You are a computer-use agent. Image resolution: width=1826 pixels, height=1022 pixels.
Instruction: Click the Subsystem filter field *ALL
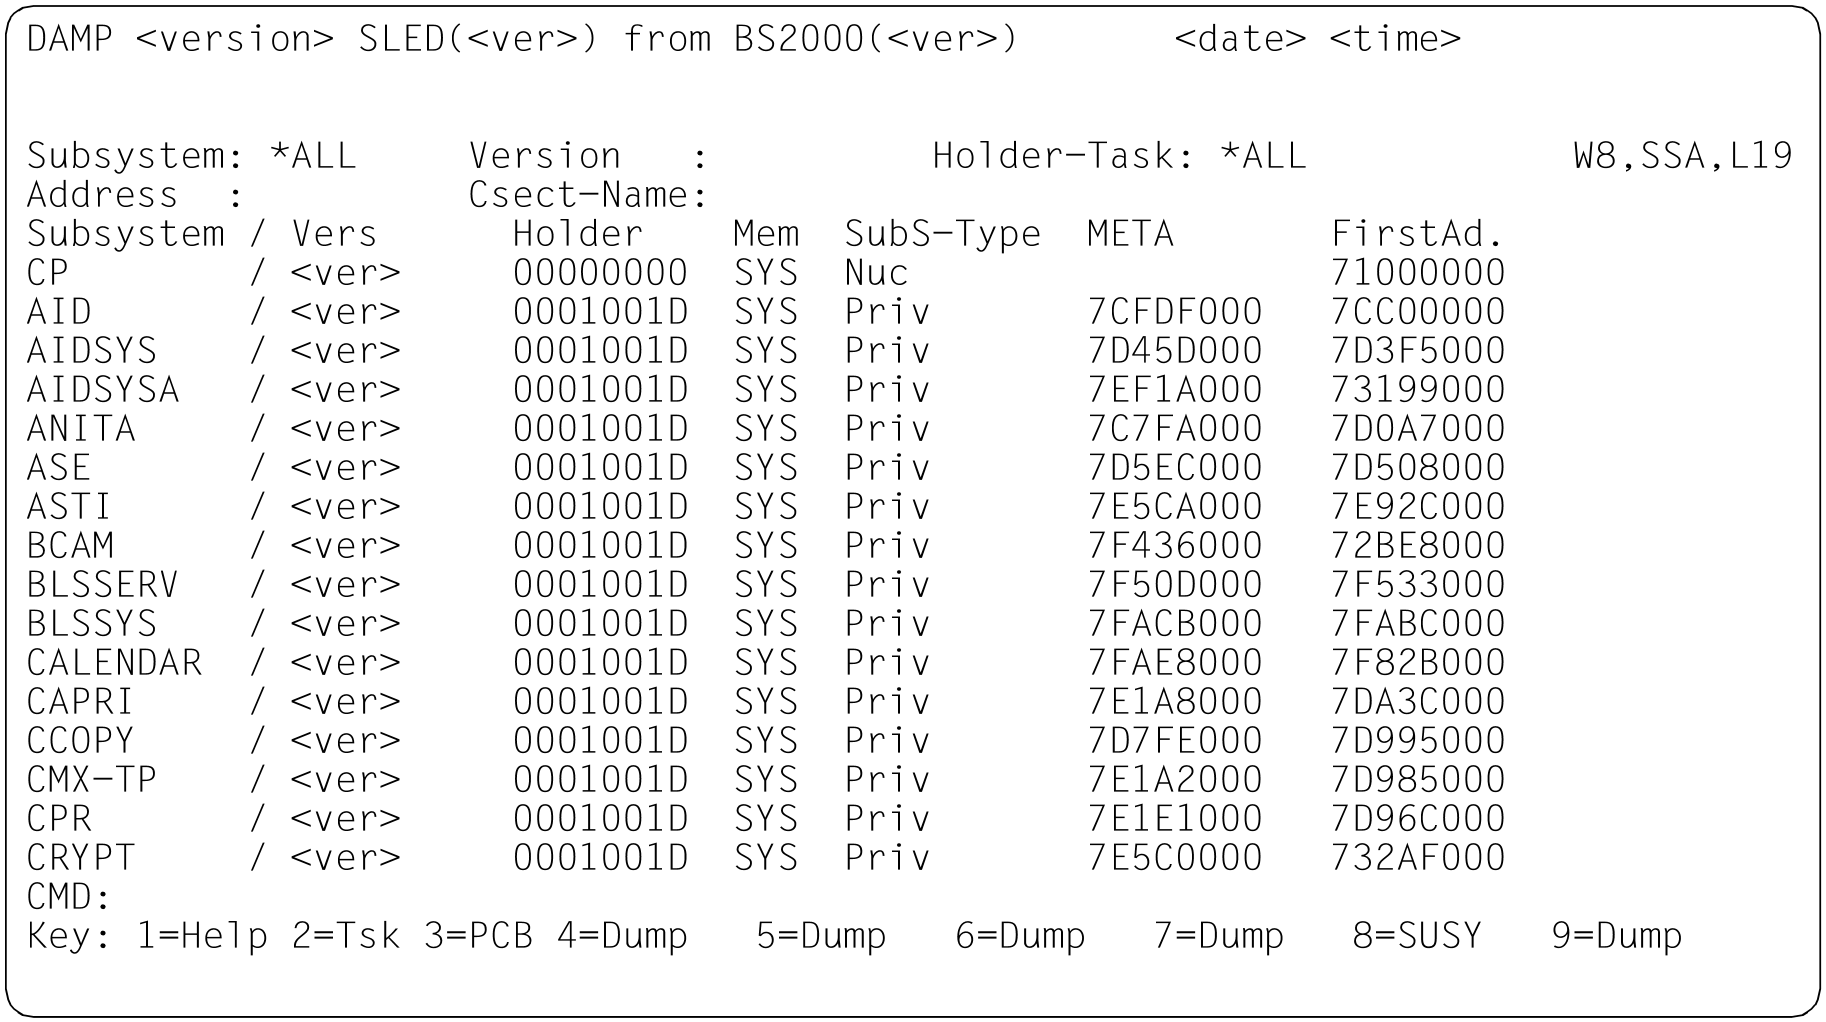tap(313, 156)
